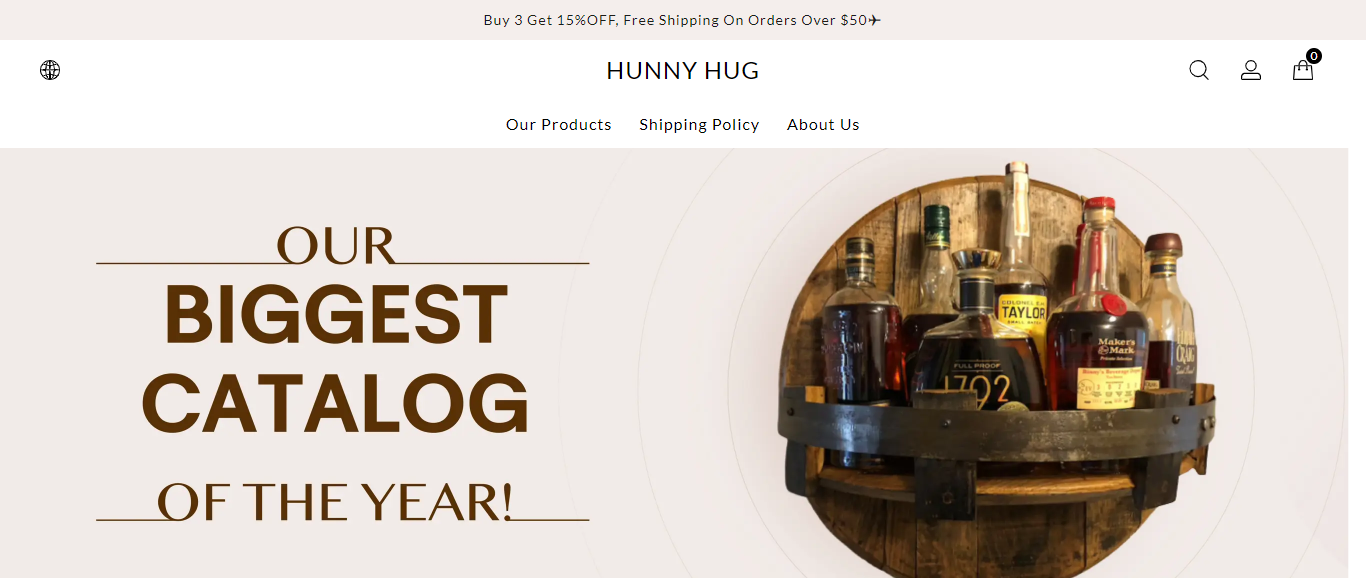Click the airplane icon in announcement bar
The image size is (1366, 578).
click(875, 20)
